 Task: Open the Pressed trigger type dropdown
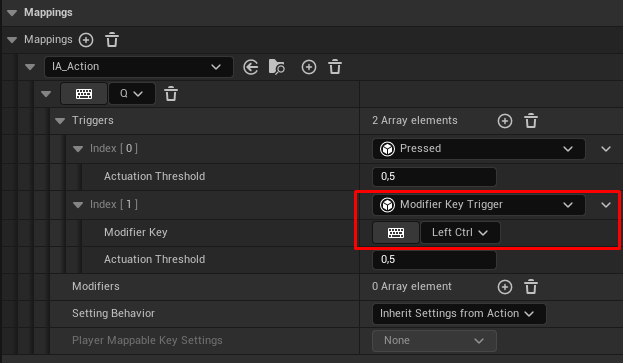coord(478,149)
